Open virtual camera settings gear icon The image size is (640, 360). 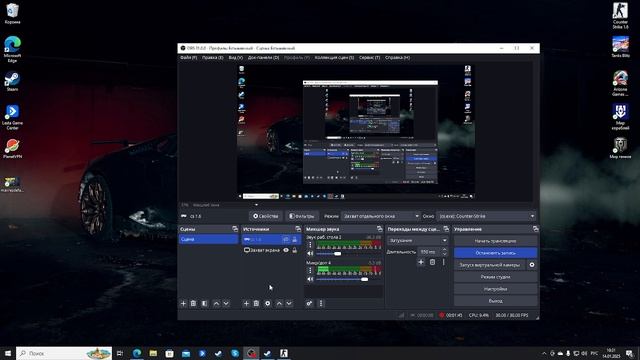[x=532, y=265]
